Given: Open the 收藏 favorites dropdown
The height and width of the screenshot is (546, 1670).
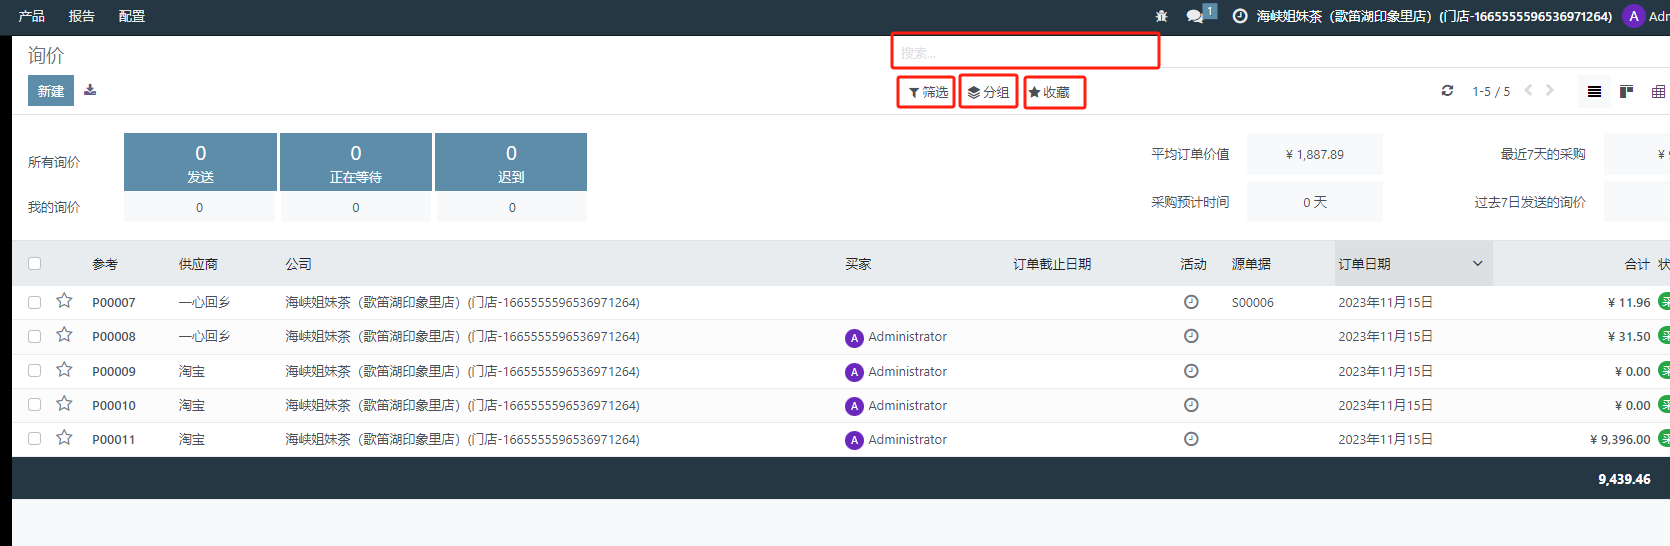Looking at the screenshot, I should coord(1049,92).
